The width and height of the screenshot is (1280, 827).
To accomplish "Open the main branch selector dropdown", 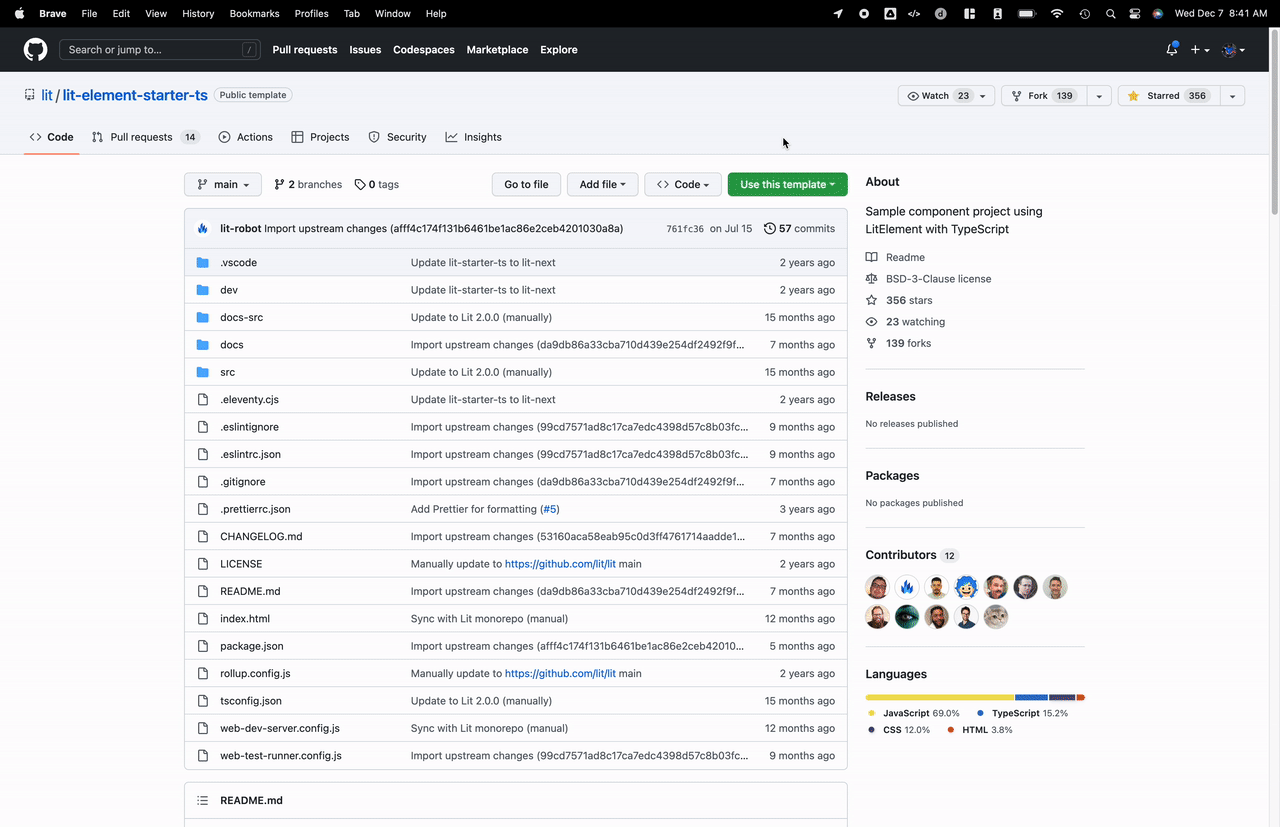I will tap(222, 184).
